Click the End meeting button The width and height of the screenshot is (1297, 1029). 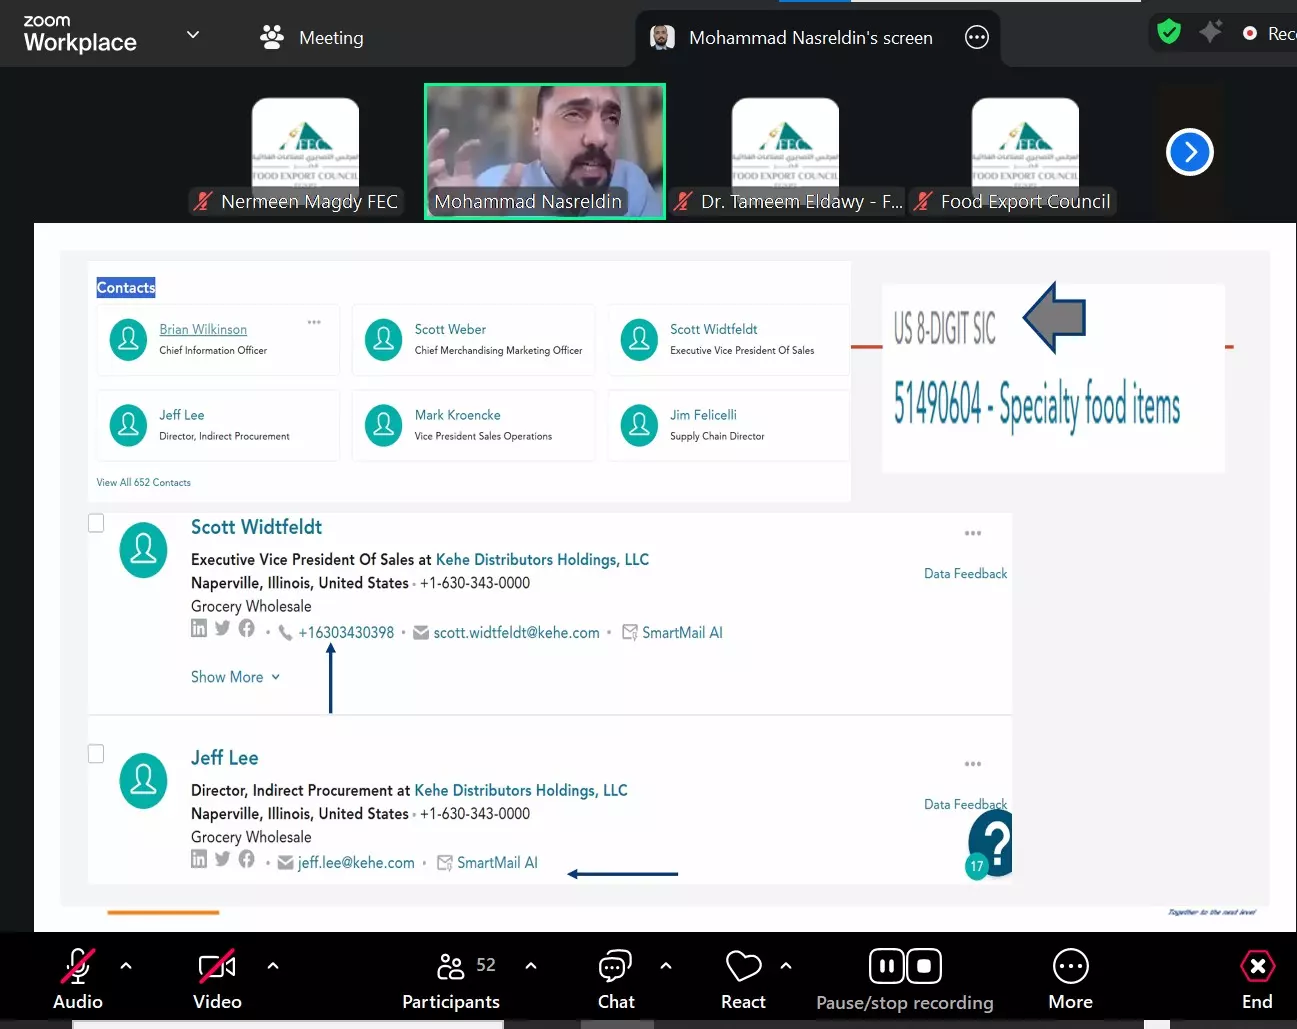(1257, 980)
